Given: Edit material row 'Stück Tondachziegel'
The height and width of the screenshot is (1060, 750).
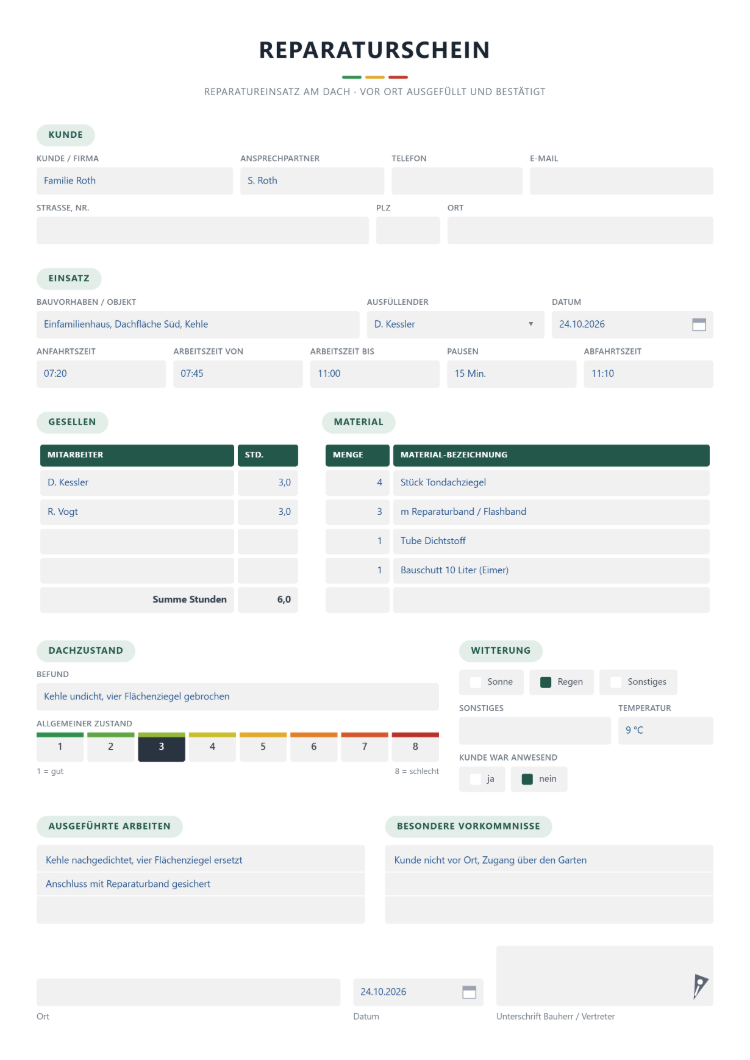Looking at the screenshot, I should (551, 483).
